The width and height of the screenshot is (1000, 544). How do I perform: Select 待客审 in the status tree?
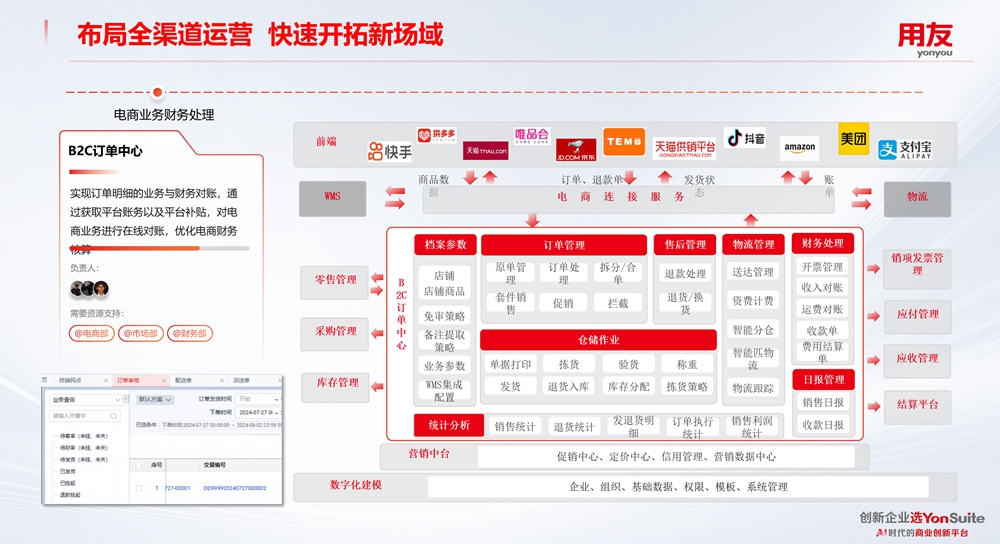point(84,436)
